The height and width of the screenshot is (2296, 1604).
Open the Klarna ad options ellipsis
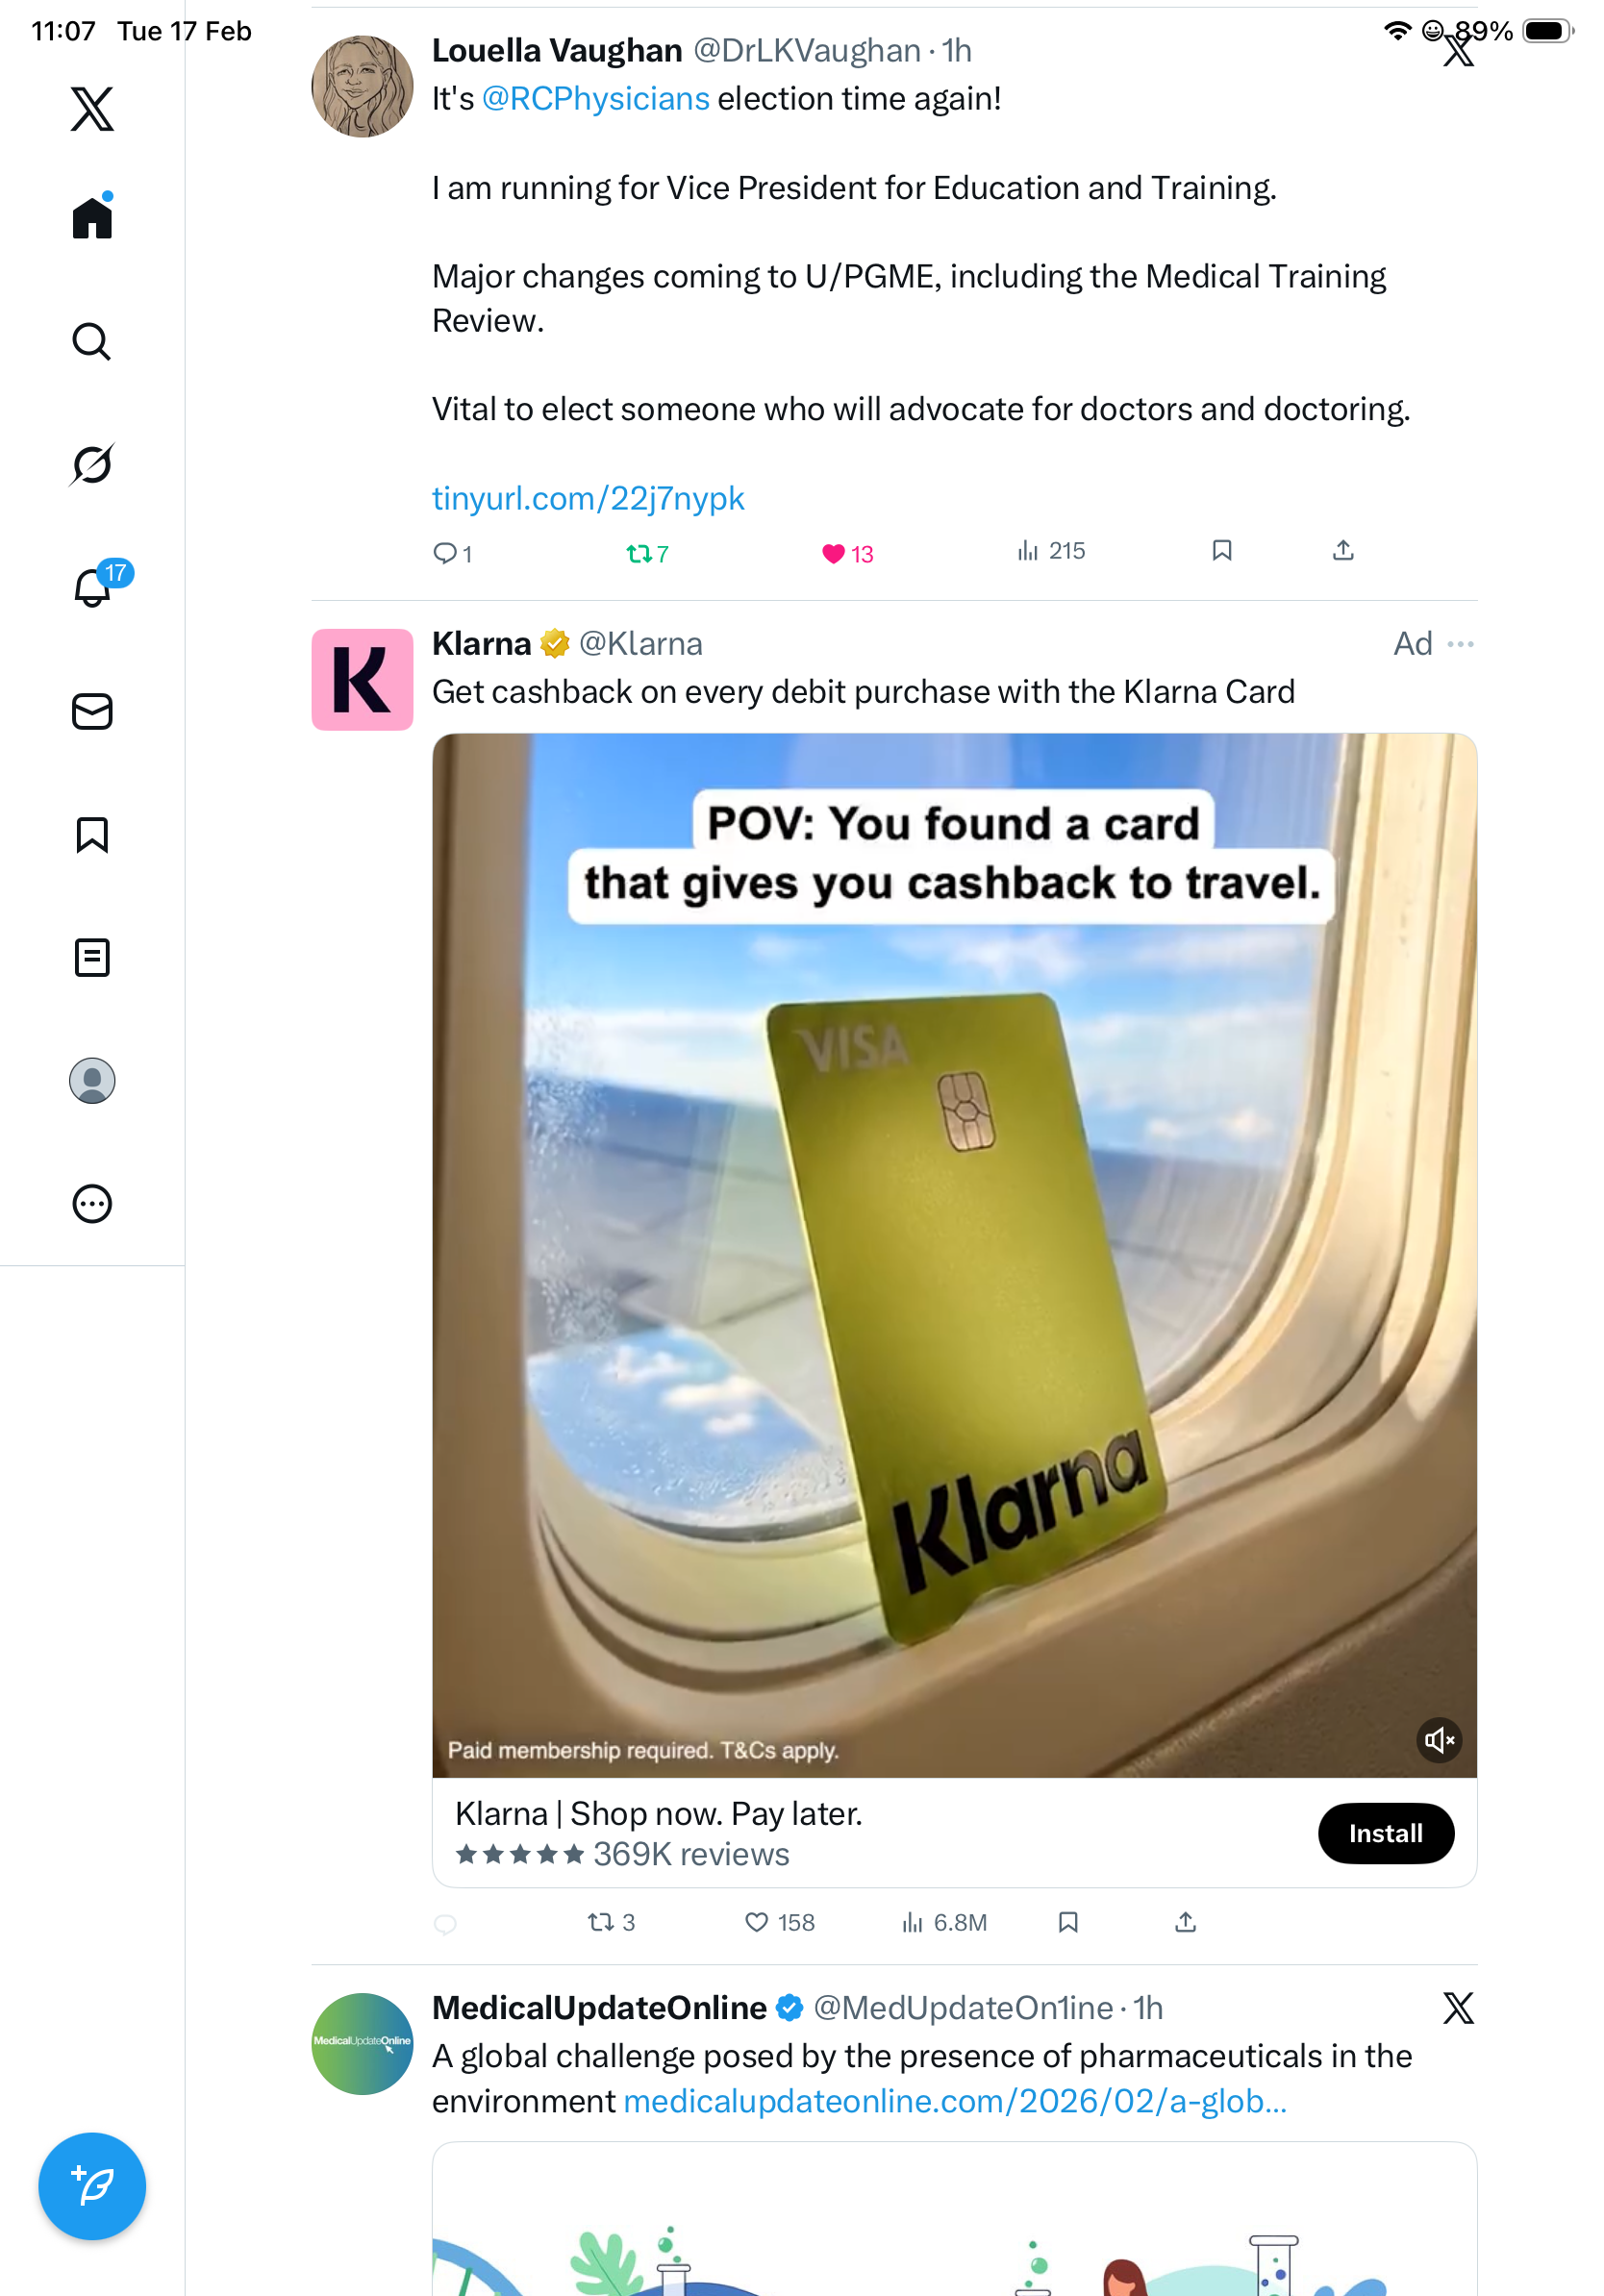point(1460,644)
